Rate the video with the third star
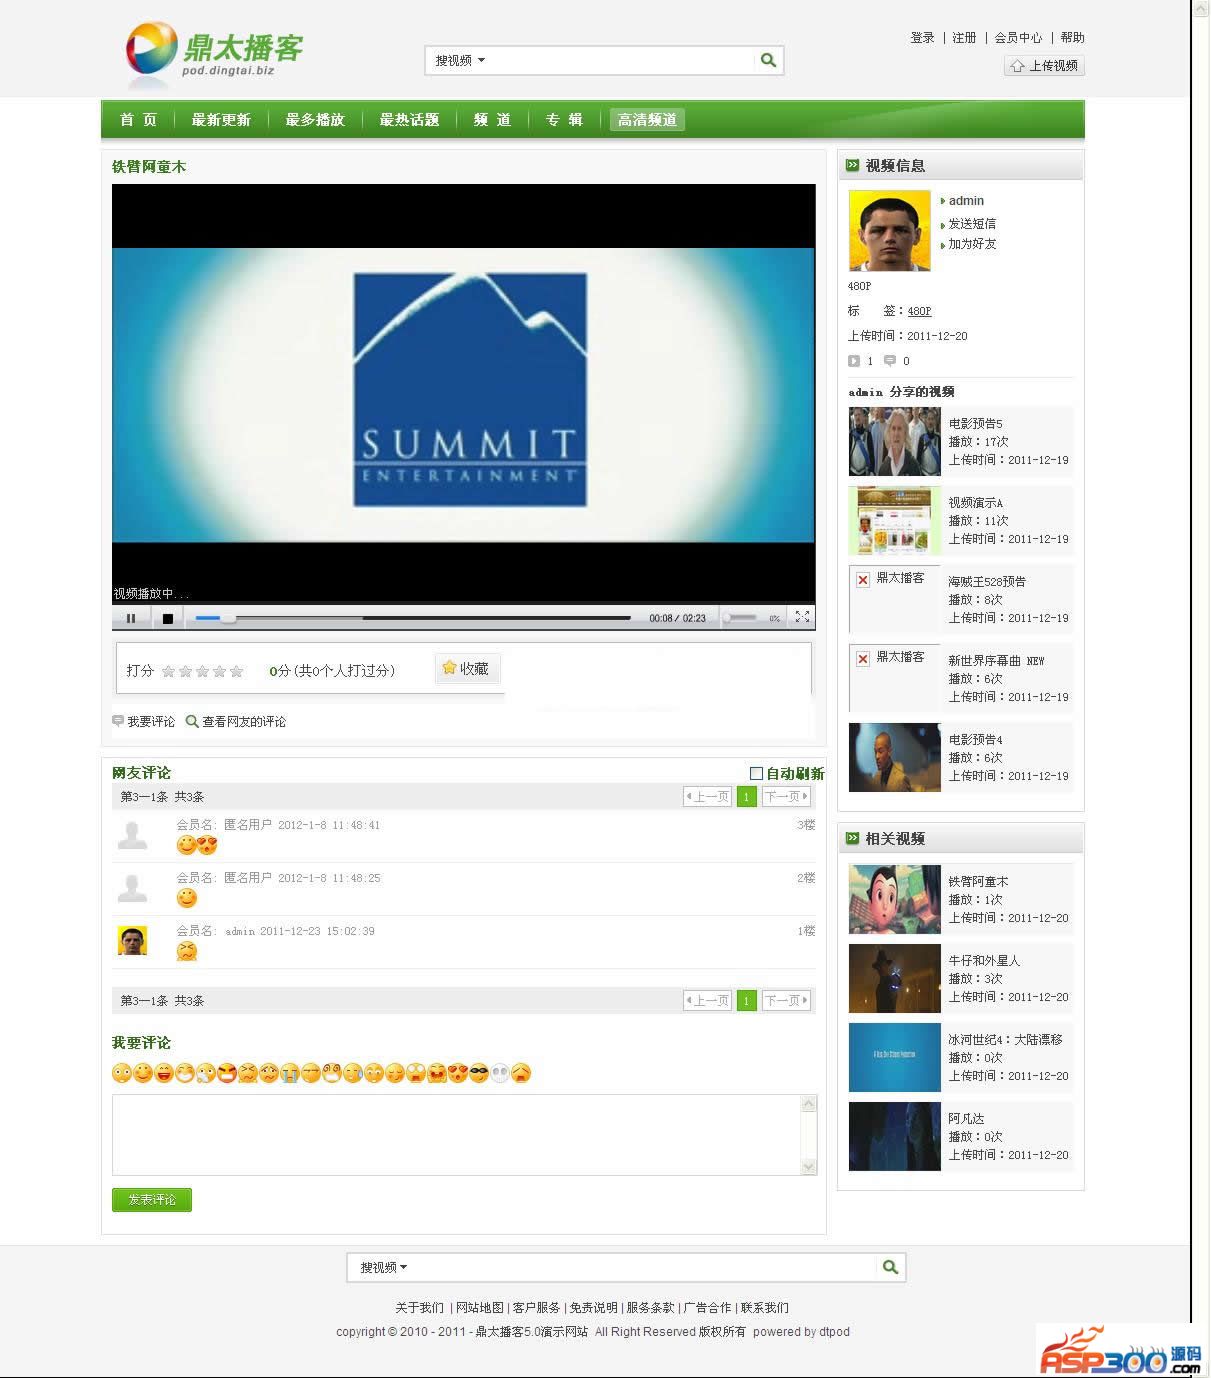The image size is (1211, 1378). tap(202, 671)
